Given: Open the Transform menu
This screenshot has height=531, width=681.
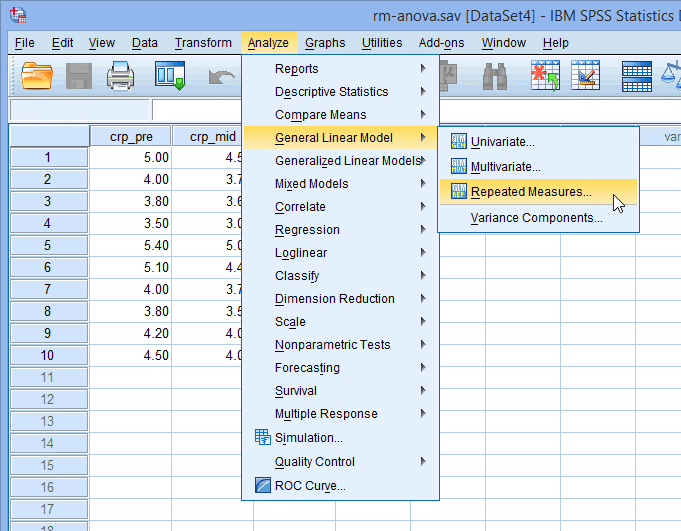Looking at the screenshot, I should coord(203,43).
